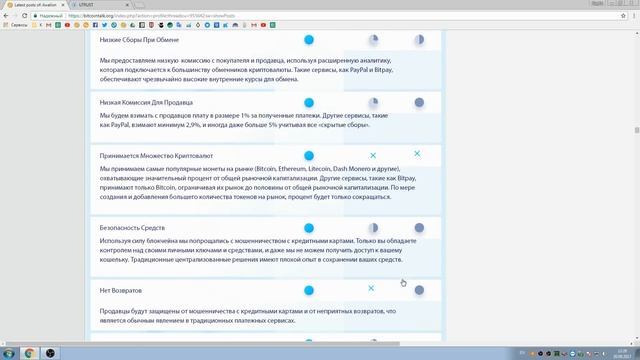The height and width of the screenshot is (360, 640).
Task: Open the Сервисы apps shortcut
Action: pos(16,25)
